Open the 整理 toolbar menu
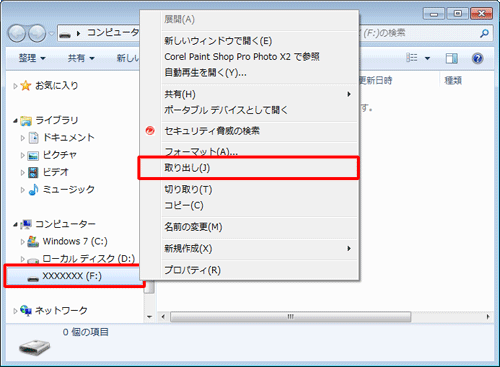The image size is (500, 367). tap(32, 58)
